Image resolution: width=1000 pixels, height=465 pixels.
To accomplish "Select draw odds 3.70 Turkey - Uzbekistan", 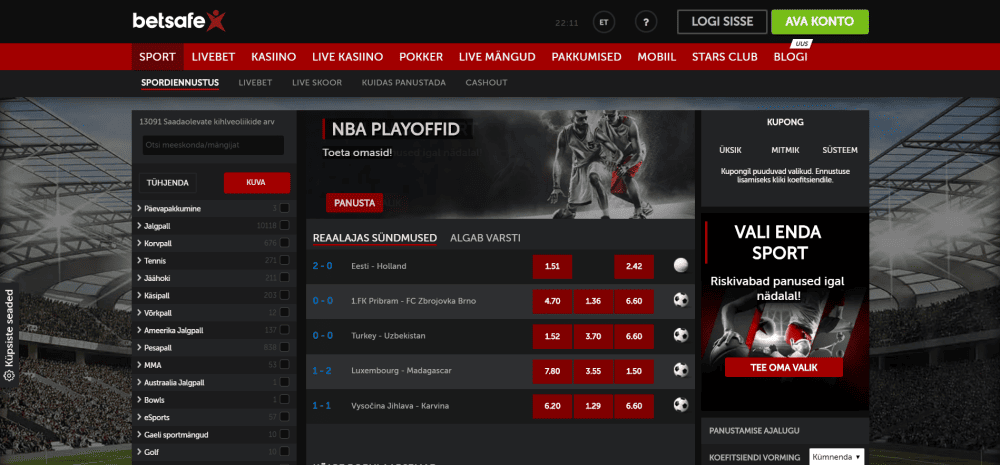I will [x=593, y=336].
